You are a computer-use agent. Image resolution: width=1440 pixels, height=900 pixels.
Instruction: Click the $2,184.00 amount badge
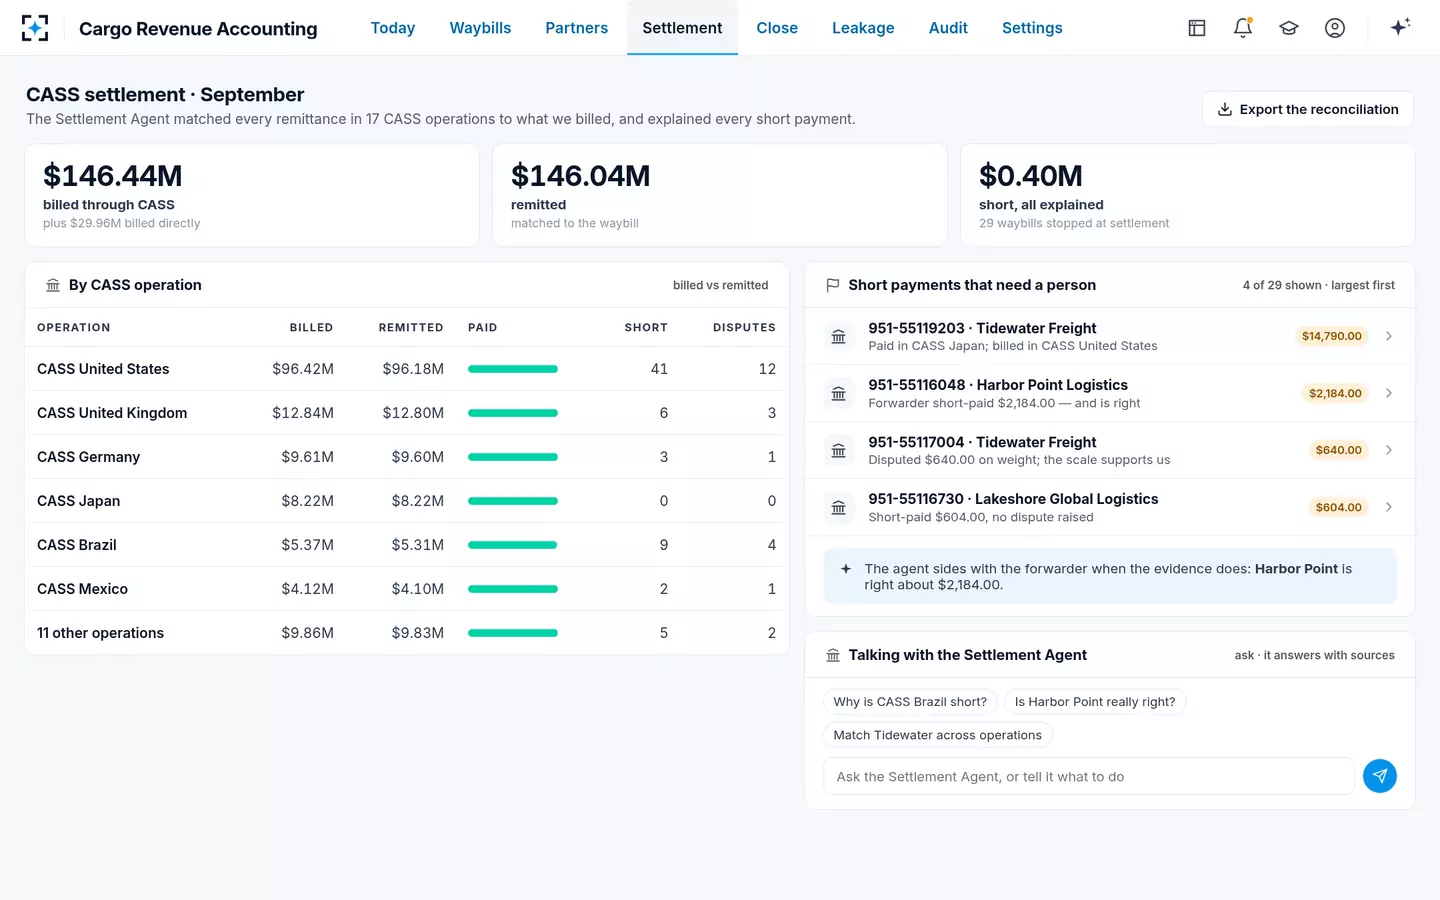(x=1335, y=393)
